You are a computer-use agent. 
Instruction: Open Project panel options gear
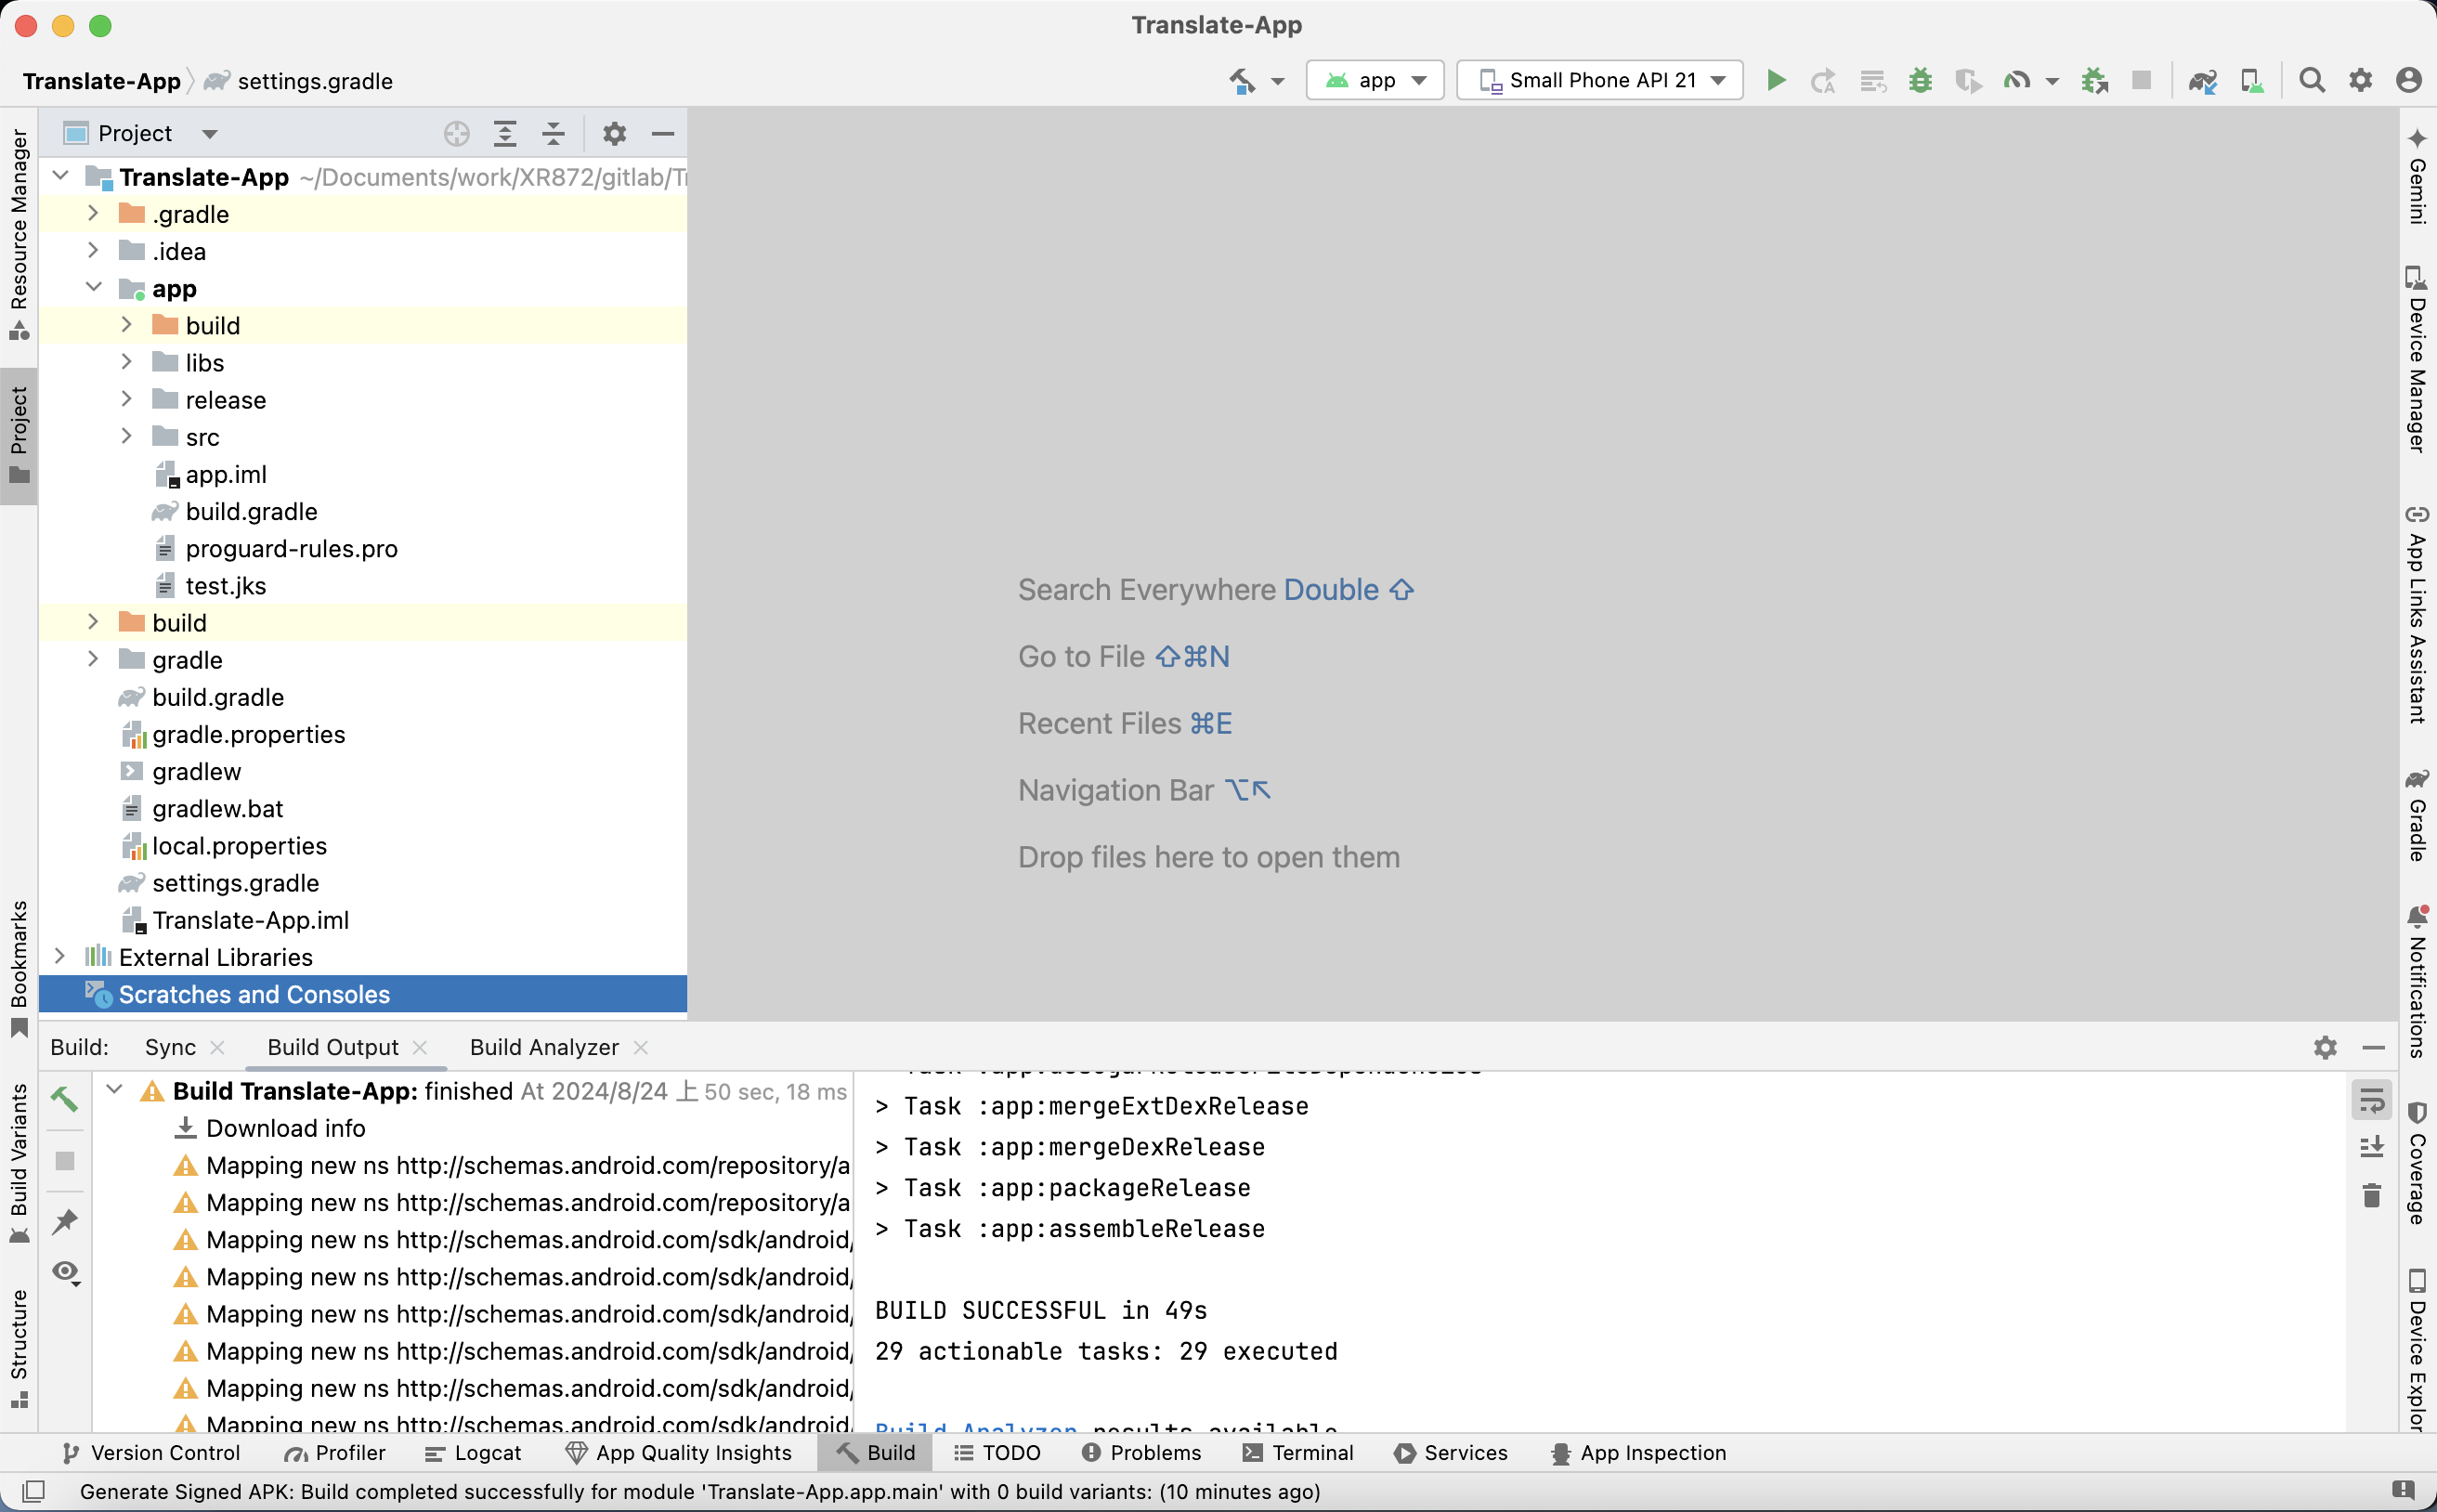coord(614,133)
